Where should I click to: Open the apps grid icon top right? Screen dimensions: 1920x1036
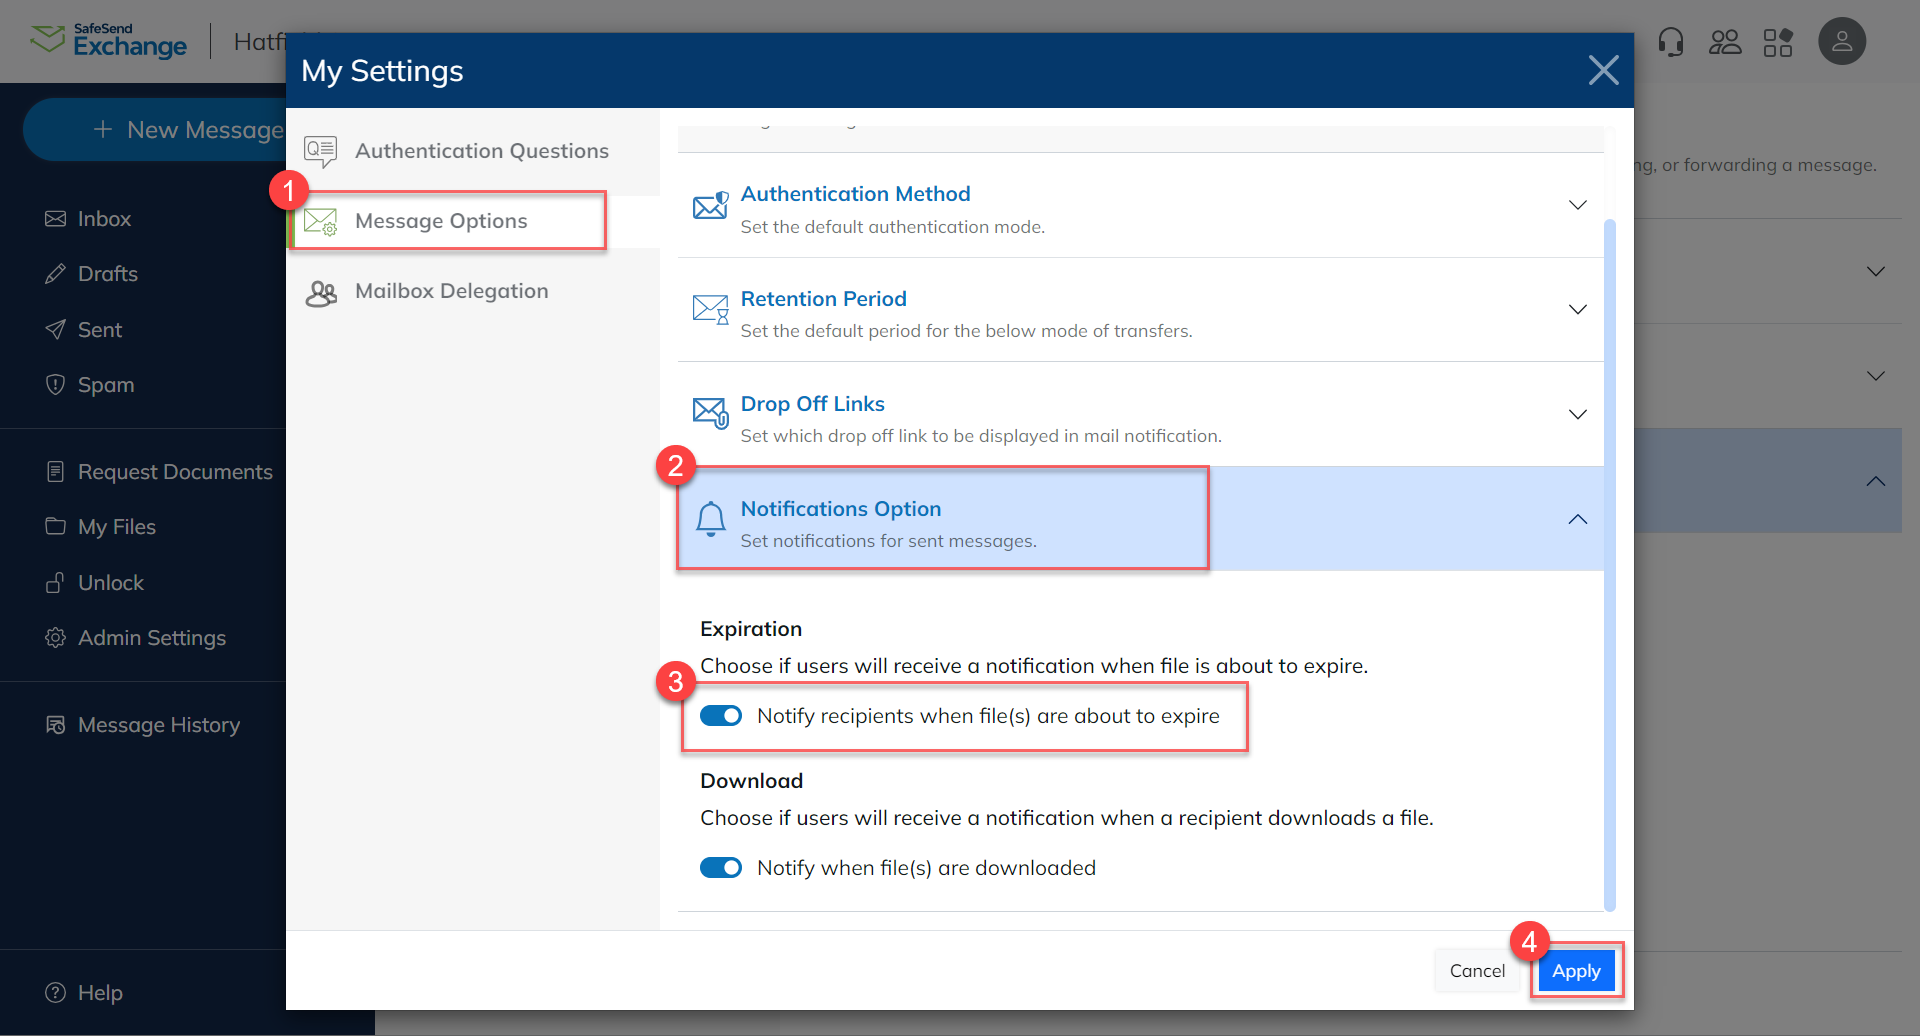[1779, 41]
